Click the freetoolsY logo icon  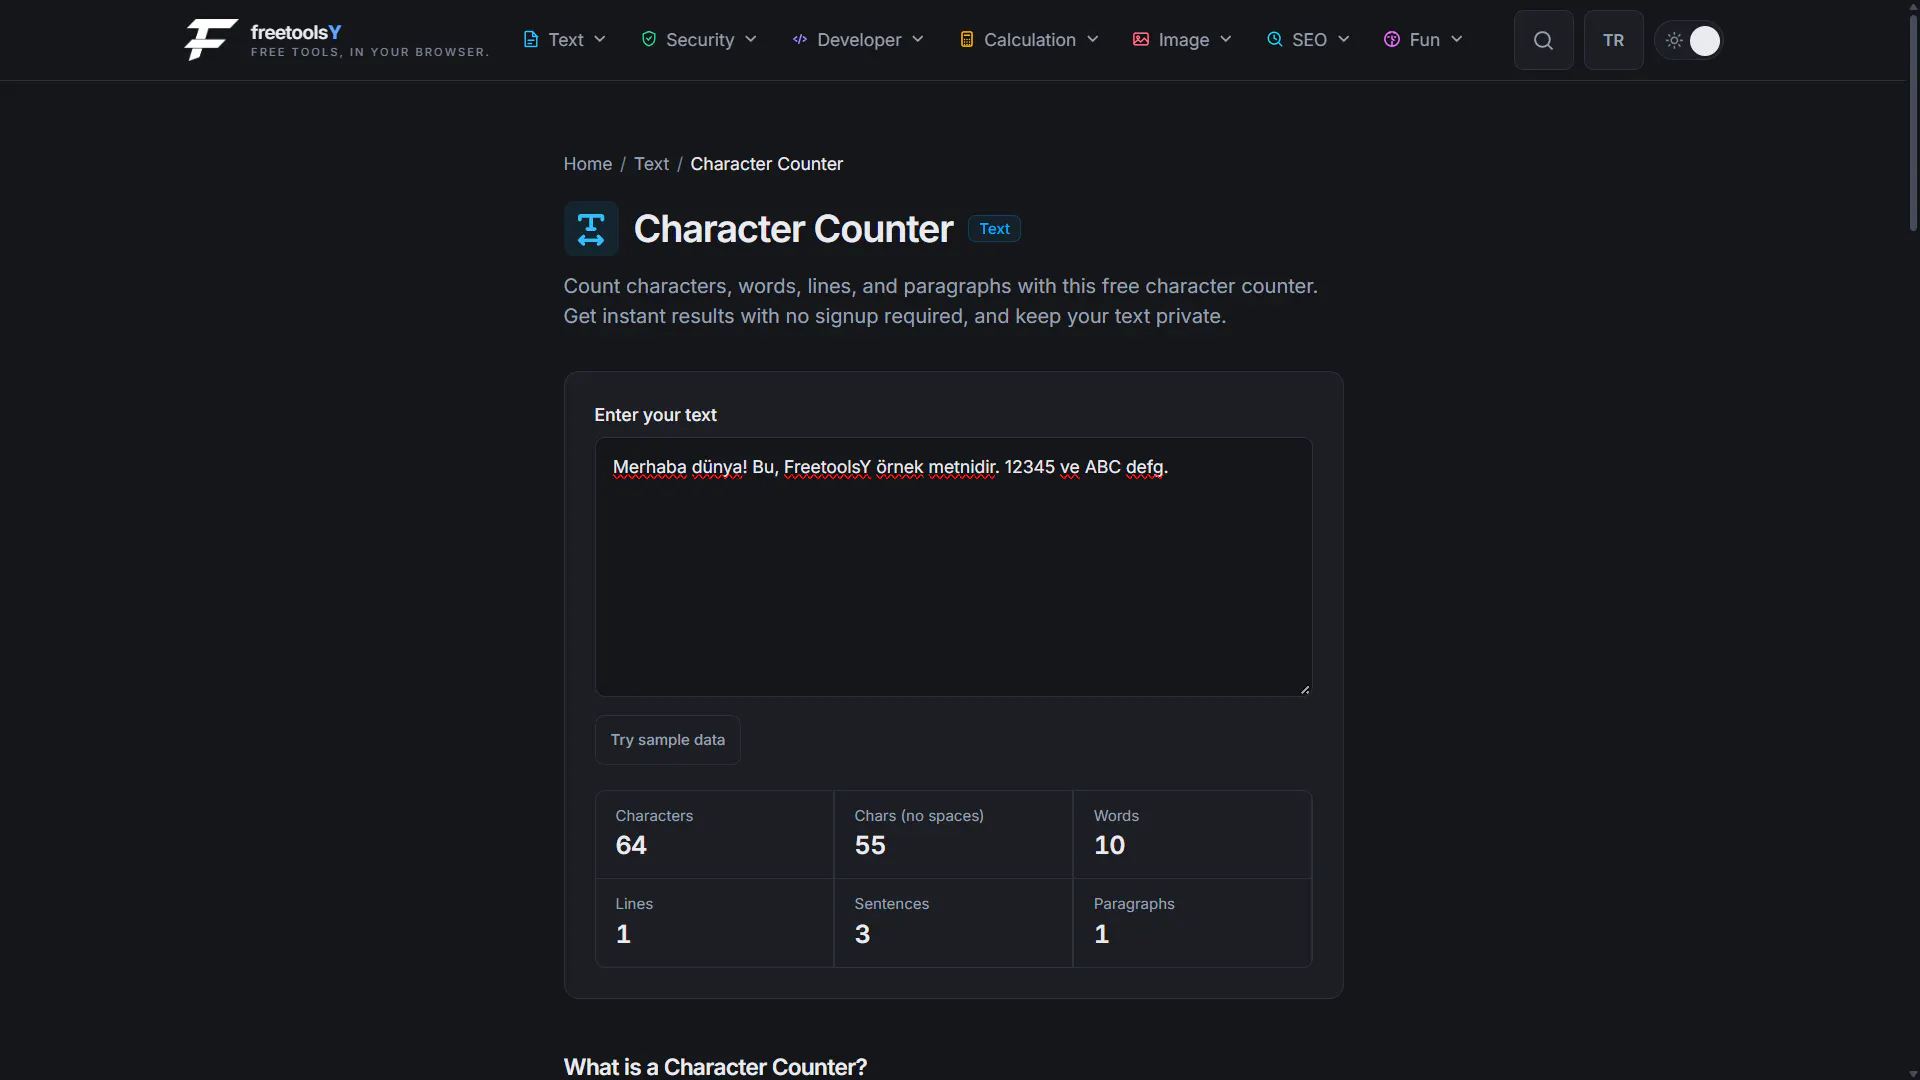(x=211, y=40)
